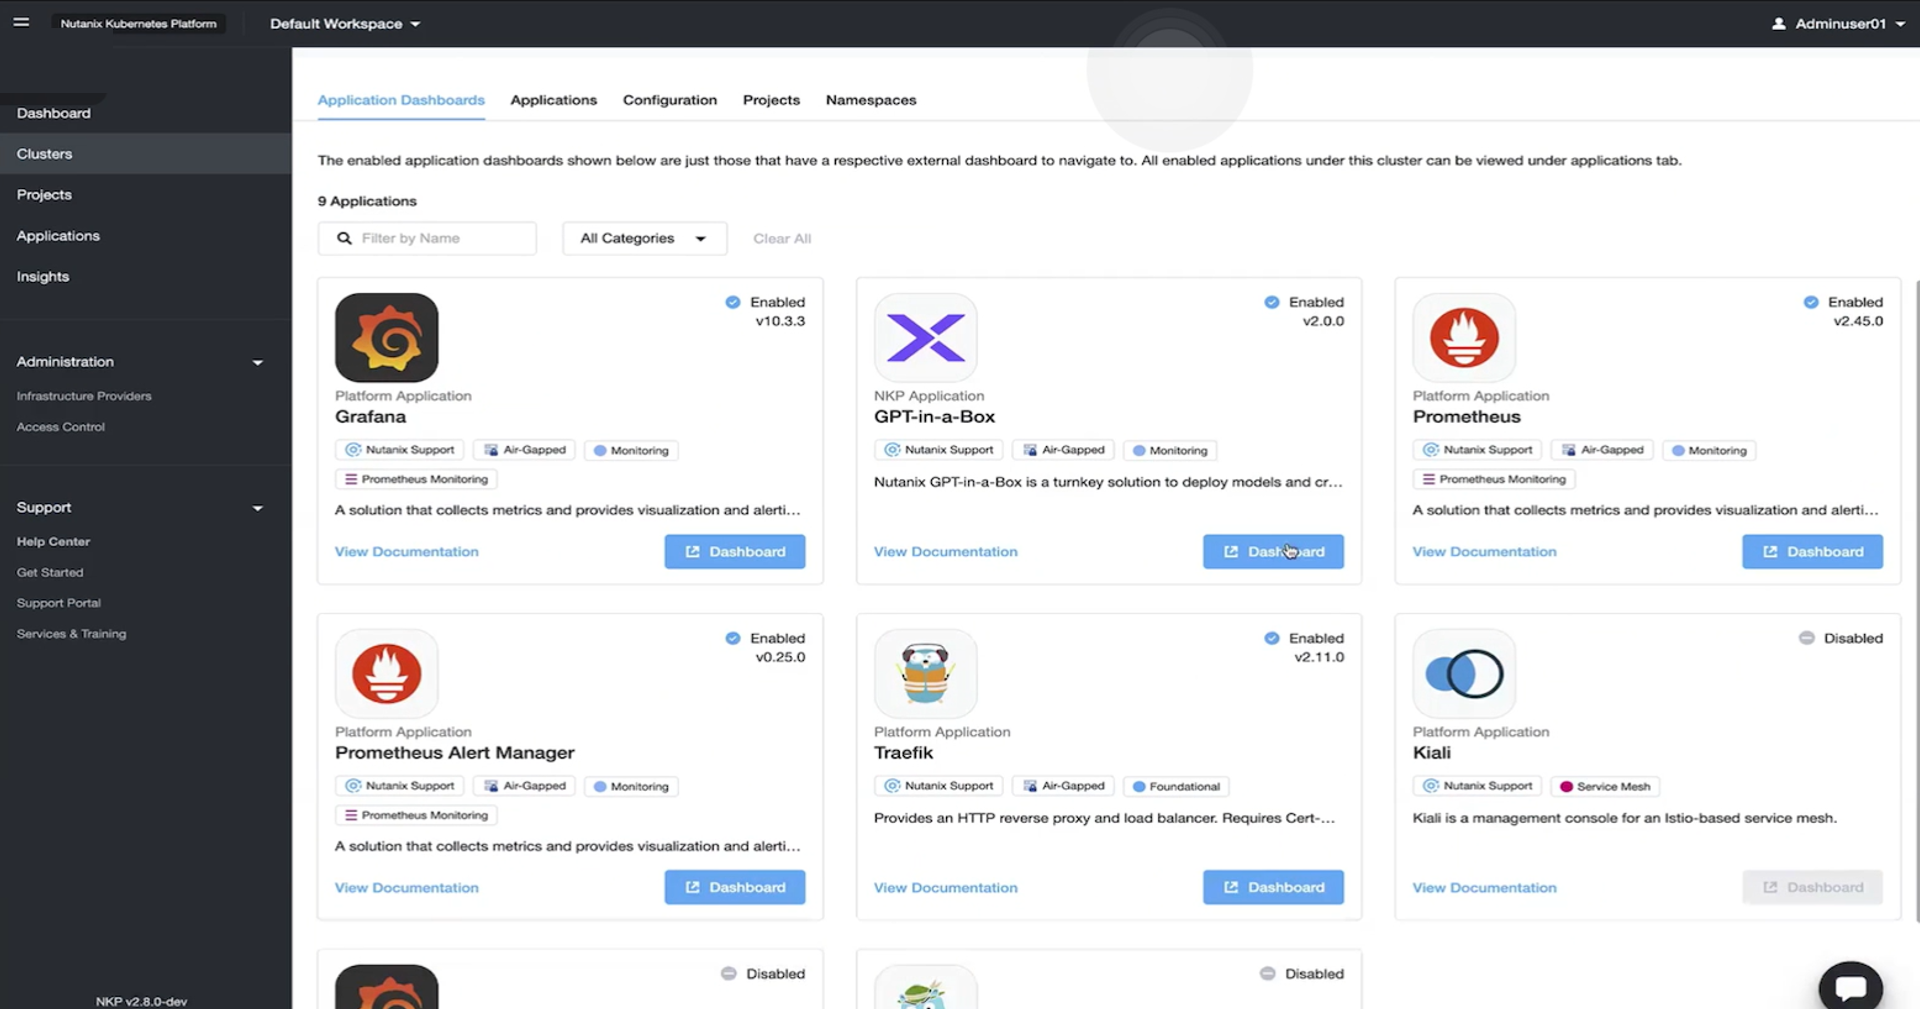Screen dimensions: 1920x1009
Task: Open Access Control page
Action: point(60,427)
